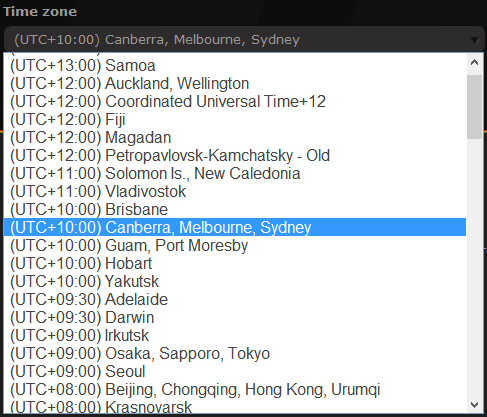Image resolution: width=487 pixels, height=417 pixels.
Task: Pick (UTC+09:30) Darwin
Action: tap(235, 317)
